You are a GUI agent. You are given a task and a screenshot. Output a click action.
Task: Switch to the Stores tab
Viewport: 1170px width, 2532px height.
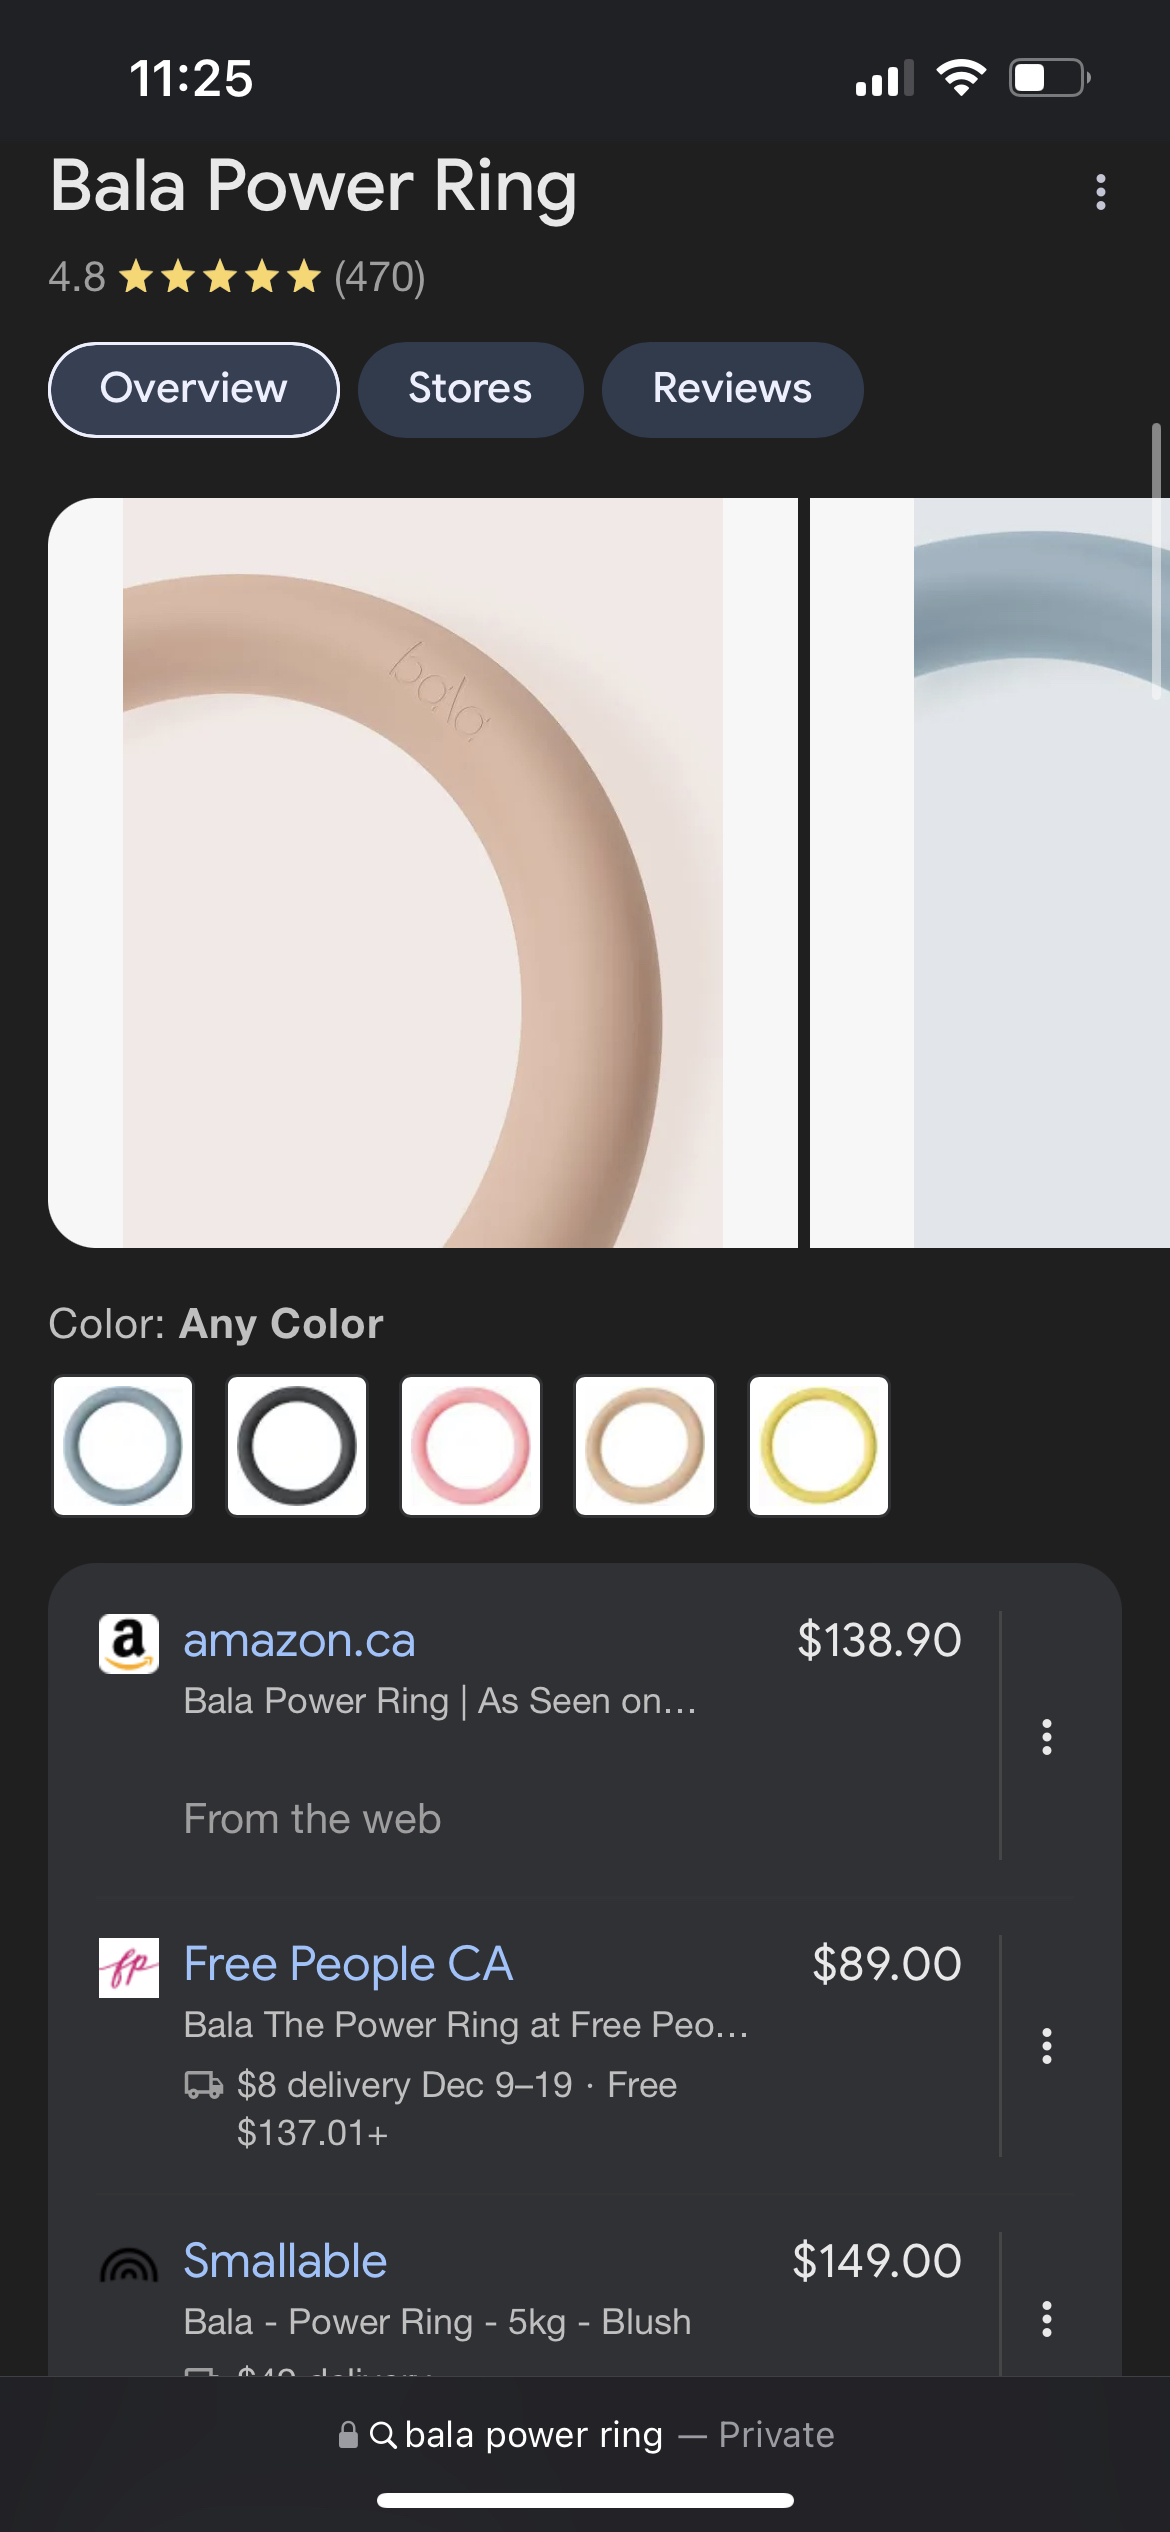[x=470, y=389]
